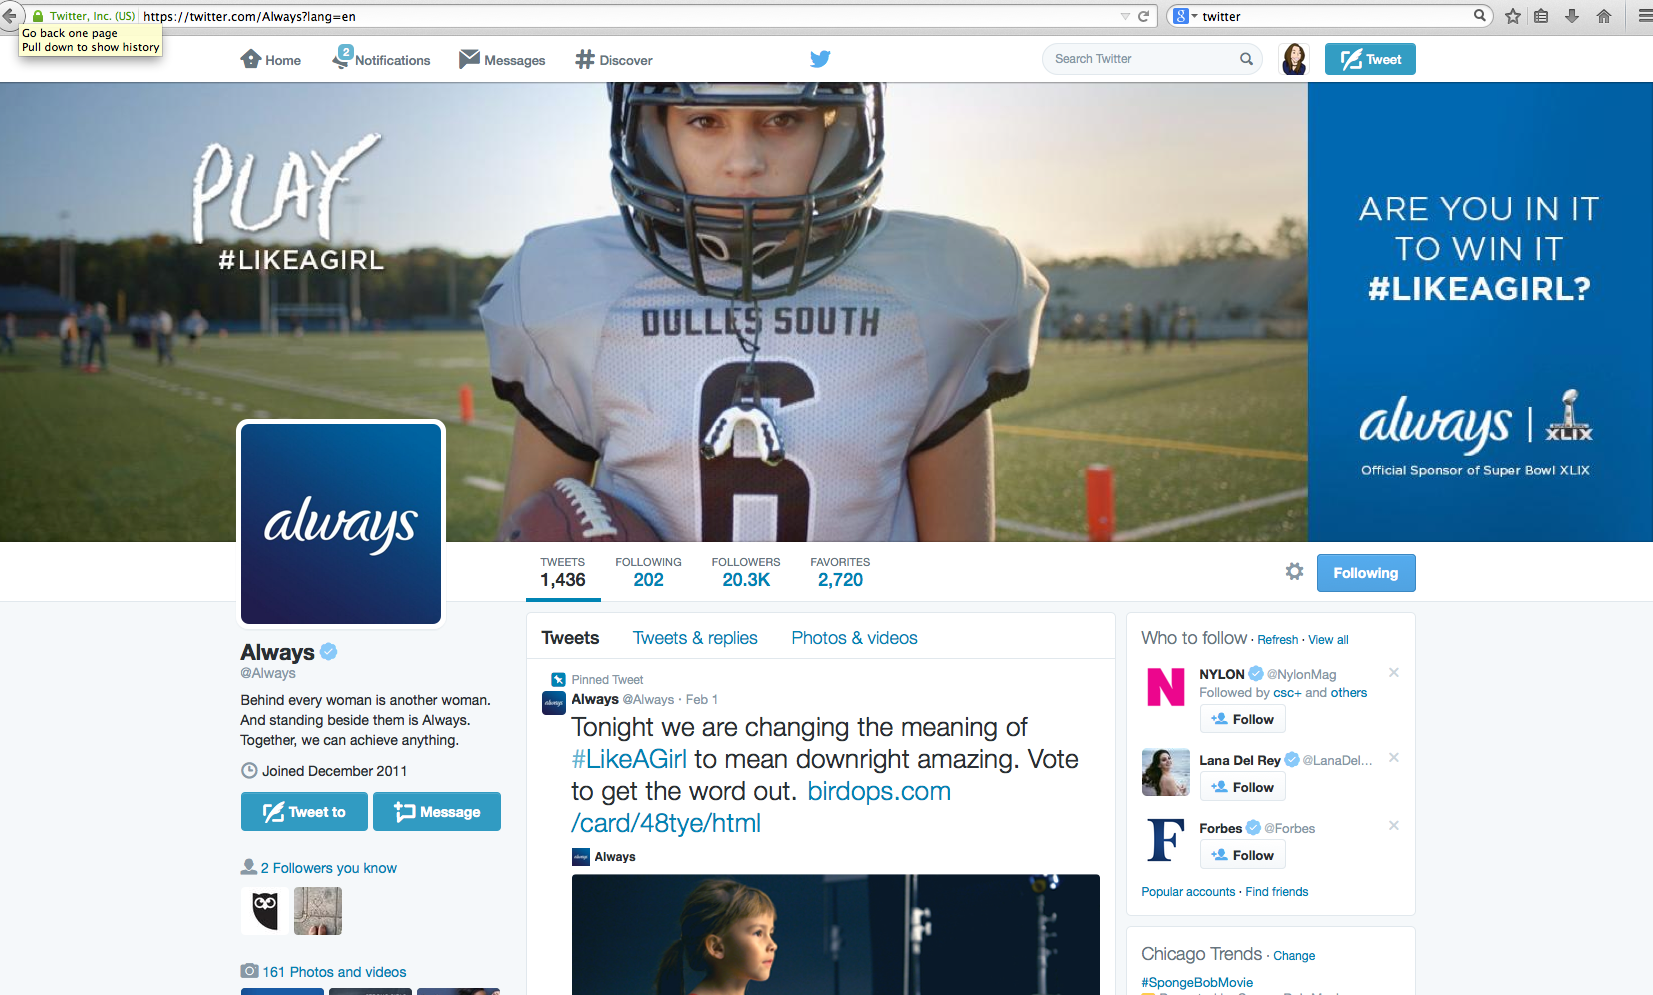Image resolution: width=1653 pixels, height=995 pixels.
Task: Open Find friends link
Action: point(1276,892)
